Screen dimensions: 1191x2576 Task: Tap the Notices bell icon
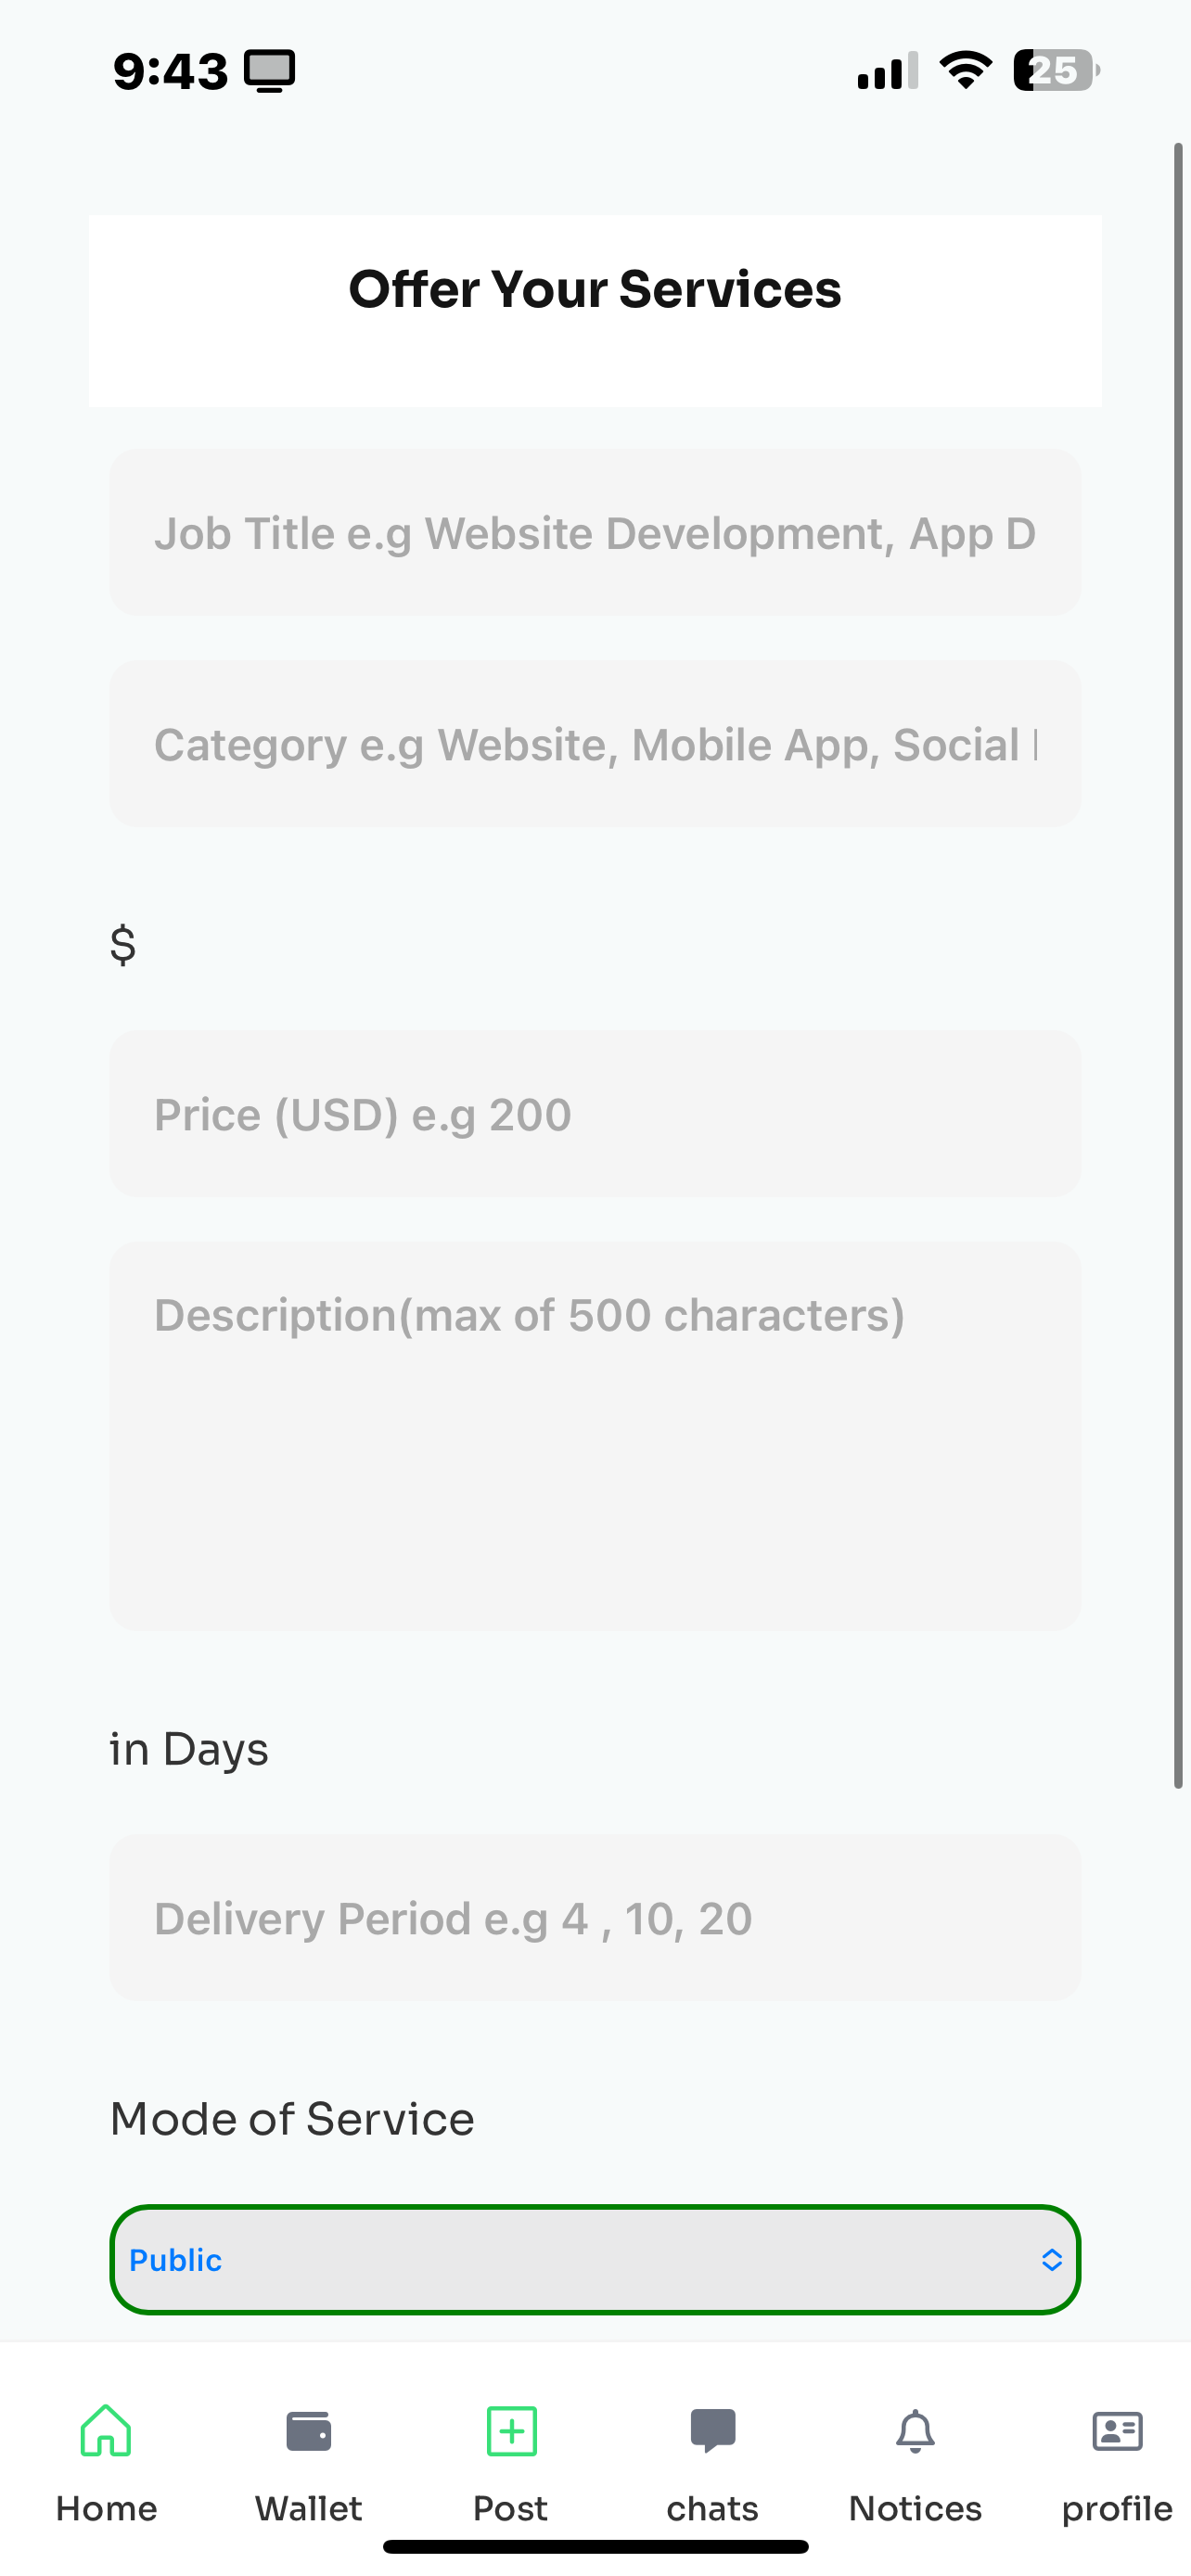(915, 2431)
